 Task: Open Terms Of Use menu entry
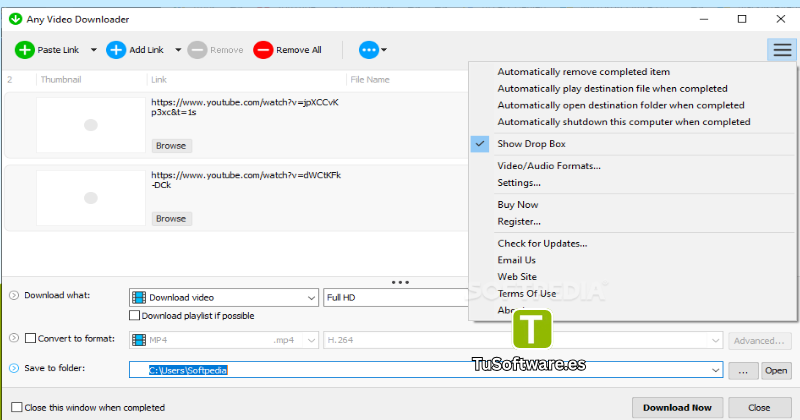click(x=527, y=293)
